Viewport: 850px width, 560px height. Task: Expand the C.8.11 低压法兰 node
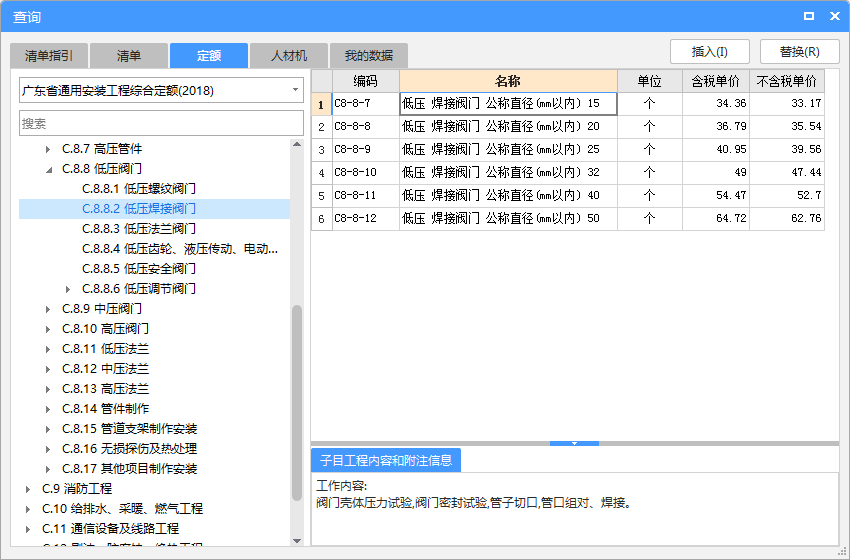(48, 350)
